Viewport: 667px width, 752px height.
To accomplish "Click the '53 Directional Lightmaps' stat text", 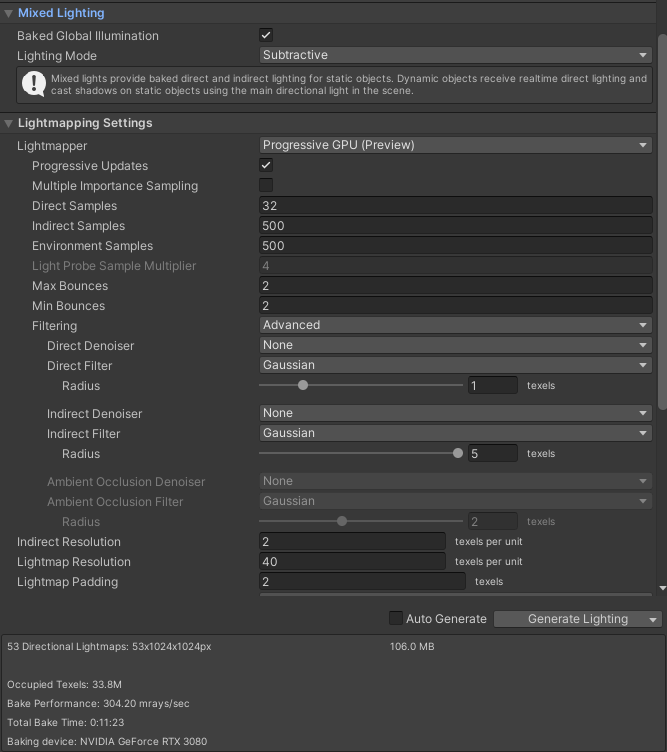I will point(109,646).
